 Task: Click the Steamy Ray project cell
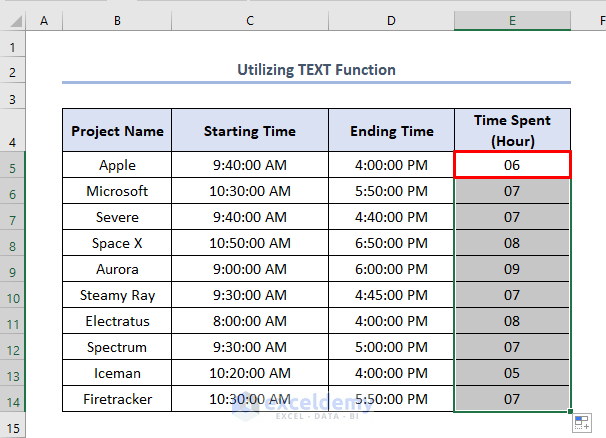(117, 295)
